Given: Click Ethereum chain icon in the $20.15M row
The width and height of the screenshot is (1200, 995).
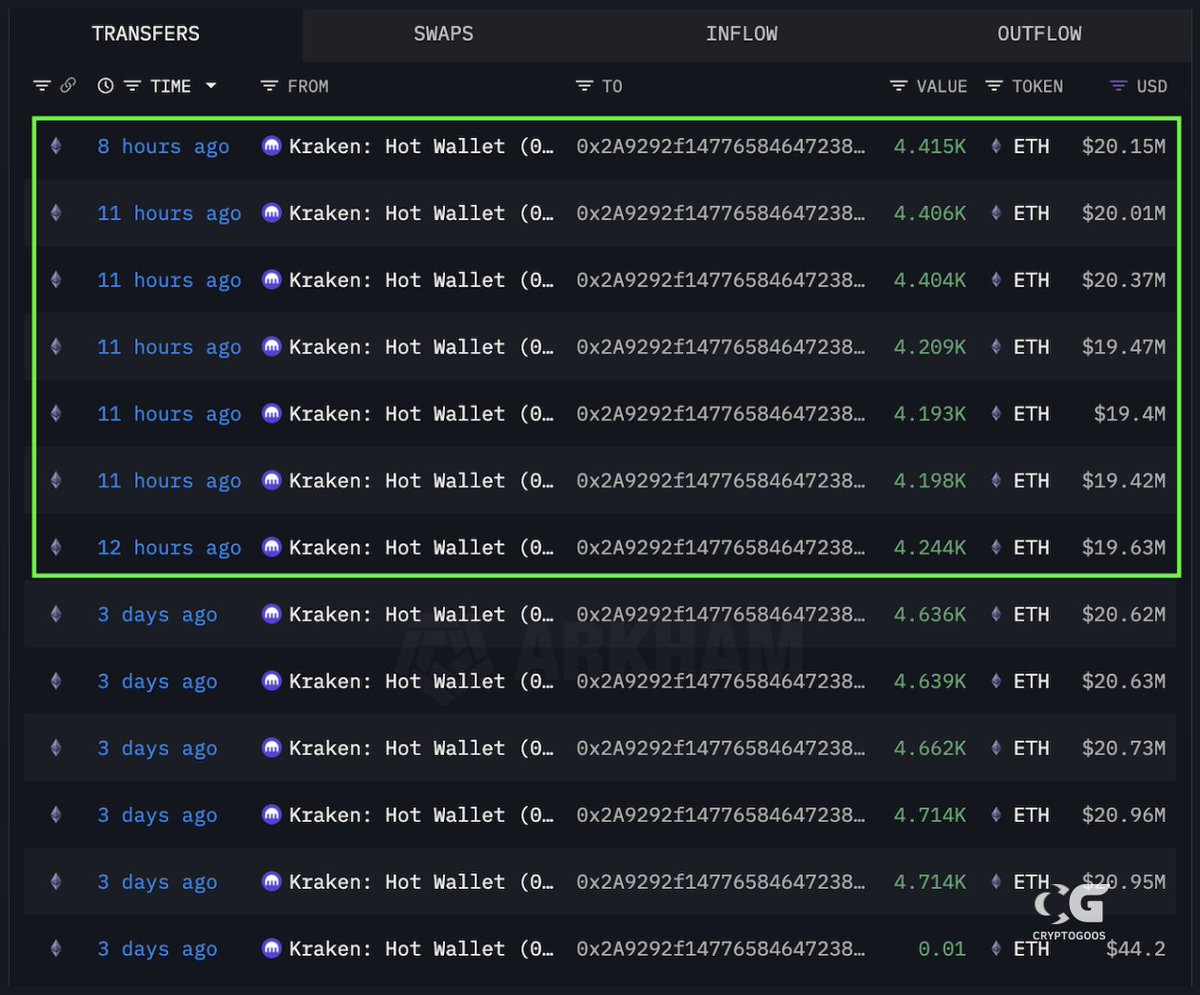Looking at the screenshot, I should 56,146.
